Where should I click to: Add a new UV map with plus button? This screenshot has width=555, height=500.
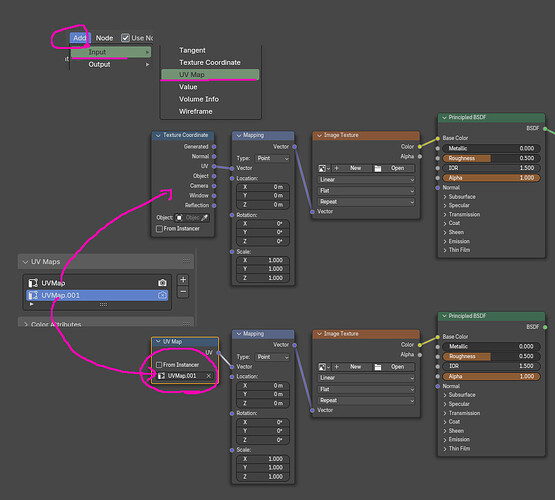coord(183,280)
